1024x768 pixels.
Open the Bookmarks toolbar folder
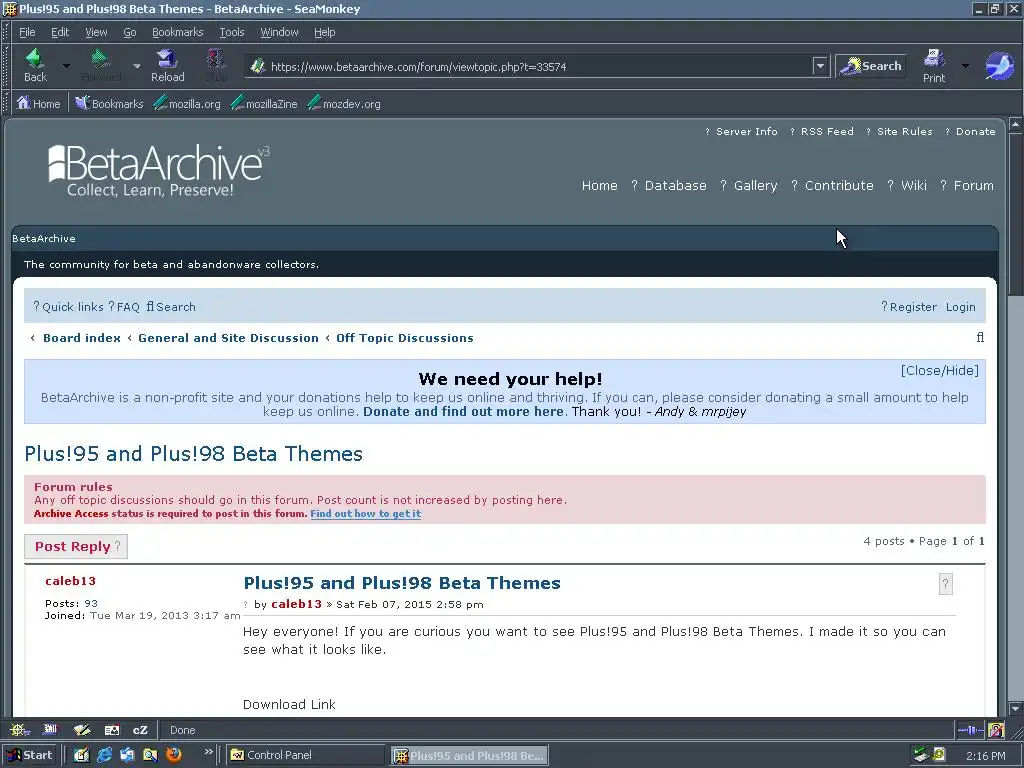tap(108, 103)
